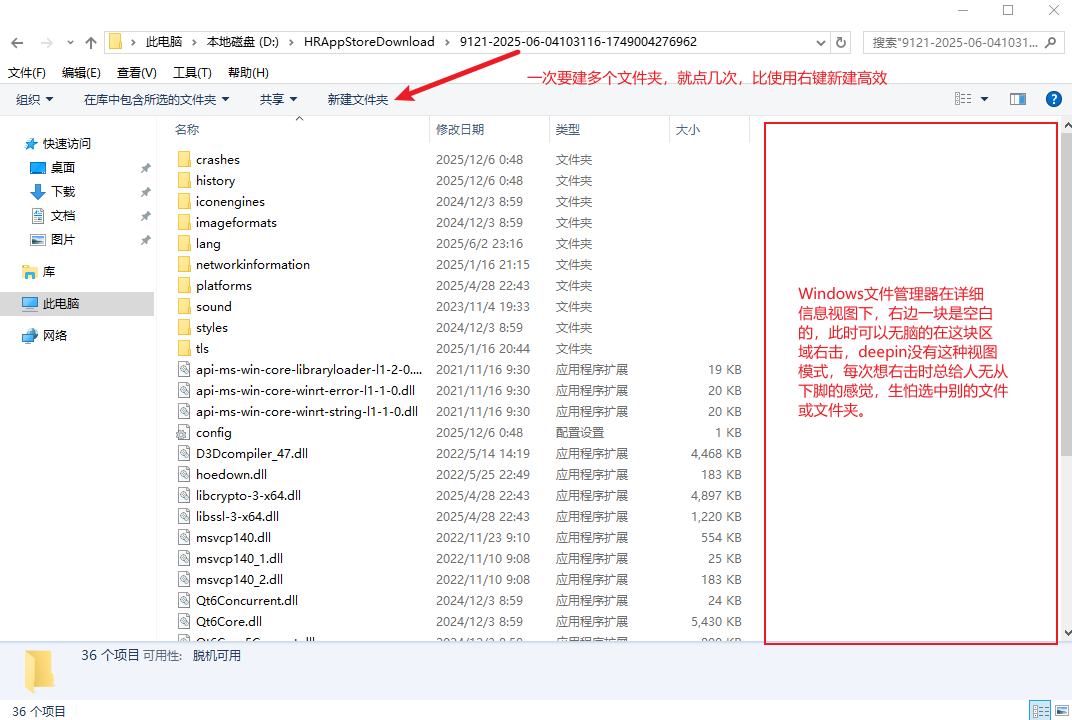Sort by Size (大小) column header
This screenshot has height=720, width=1072.
(x=688, y=130)
